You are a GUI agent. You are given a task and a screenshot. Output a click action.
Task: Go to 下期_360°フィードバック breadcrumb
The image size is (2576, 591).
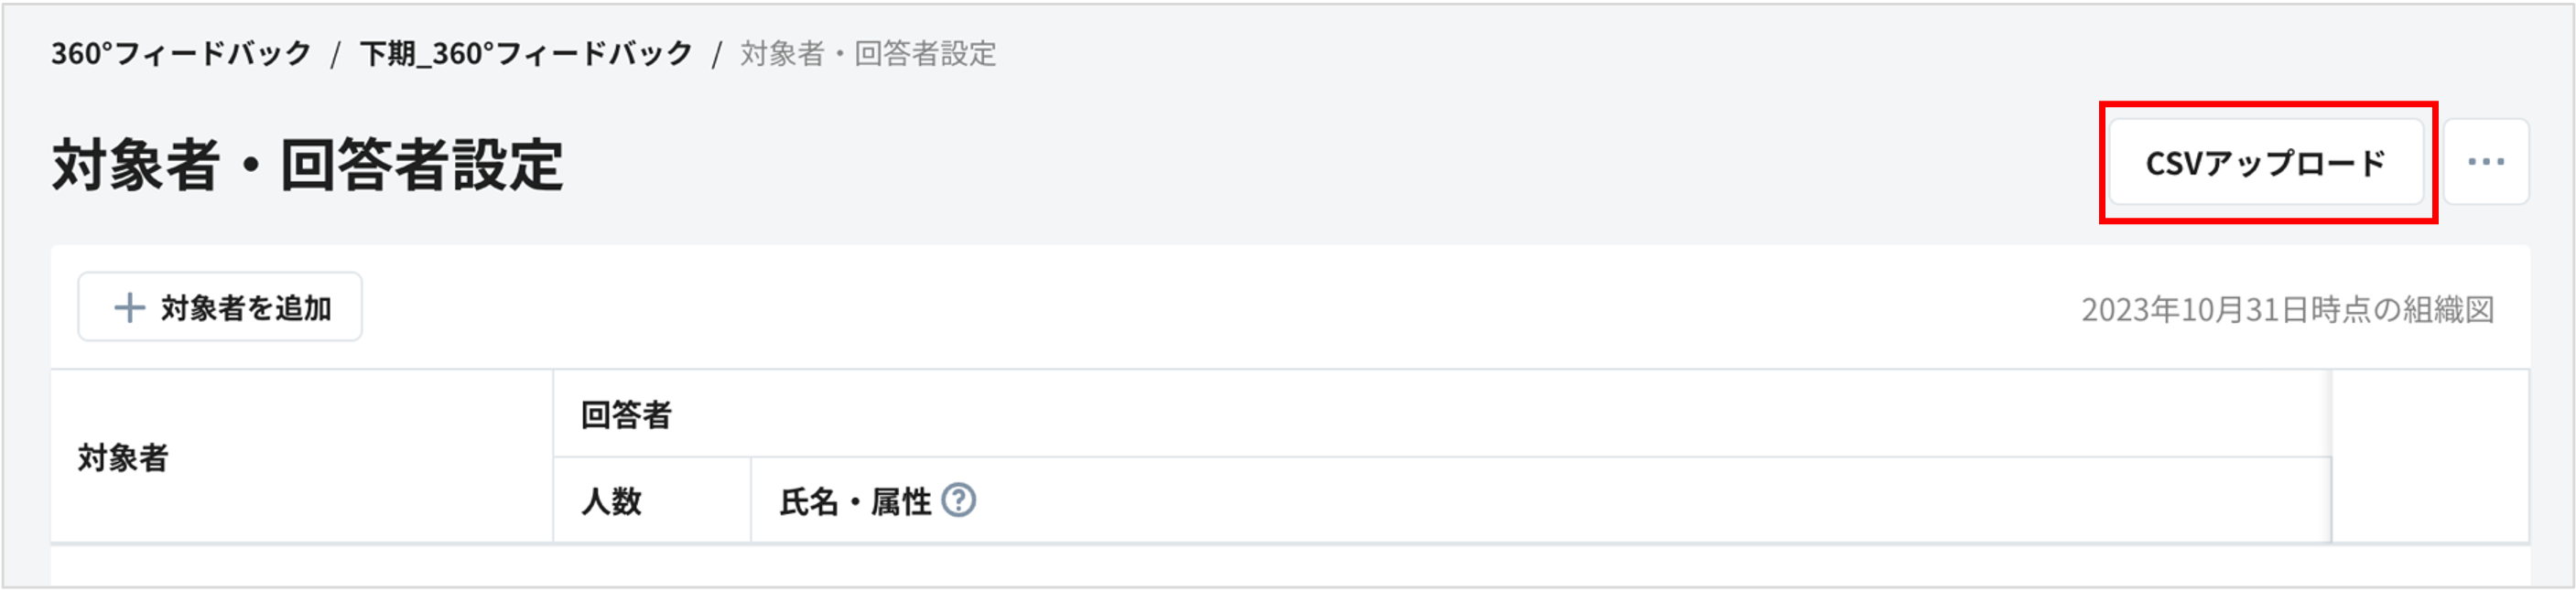tap(526, 53)
